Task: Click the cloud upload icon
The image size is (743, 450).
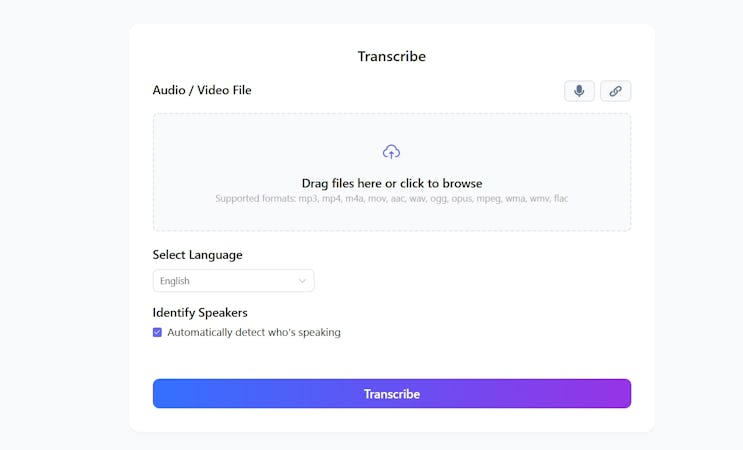Action: [391, 152]
